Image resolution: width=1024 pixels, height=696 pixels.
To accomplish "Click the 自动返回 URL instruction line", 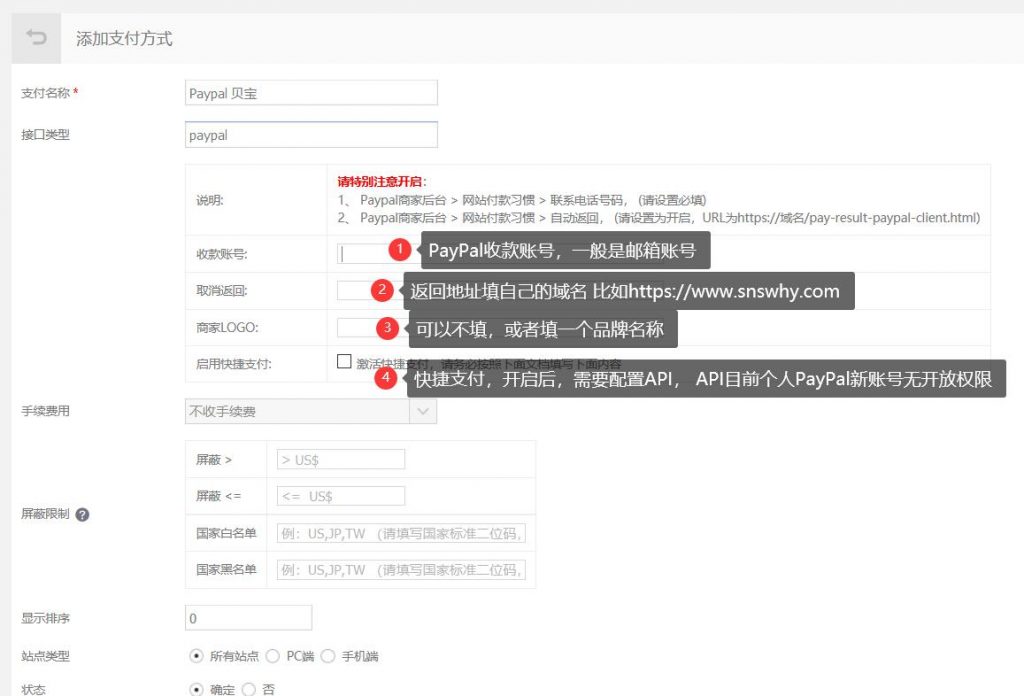I will [658, 217].
